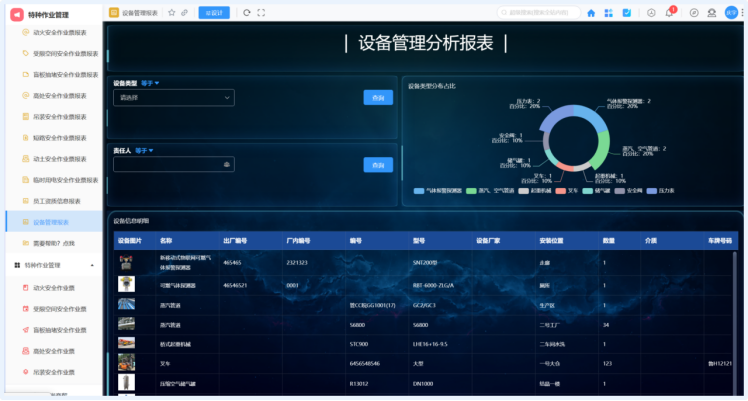Open the notification bell with red badge
748x401 pixels.
672,13
